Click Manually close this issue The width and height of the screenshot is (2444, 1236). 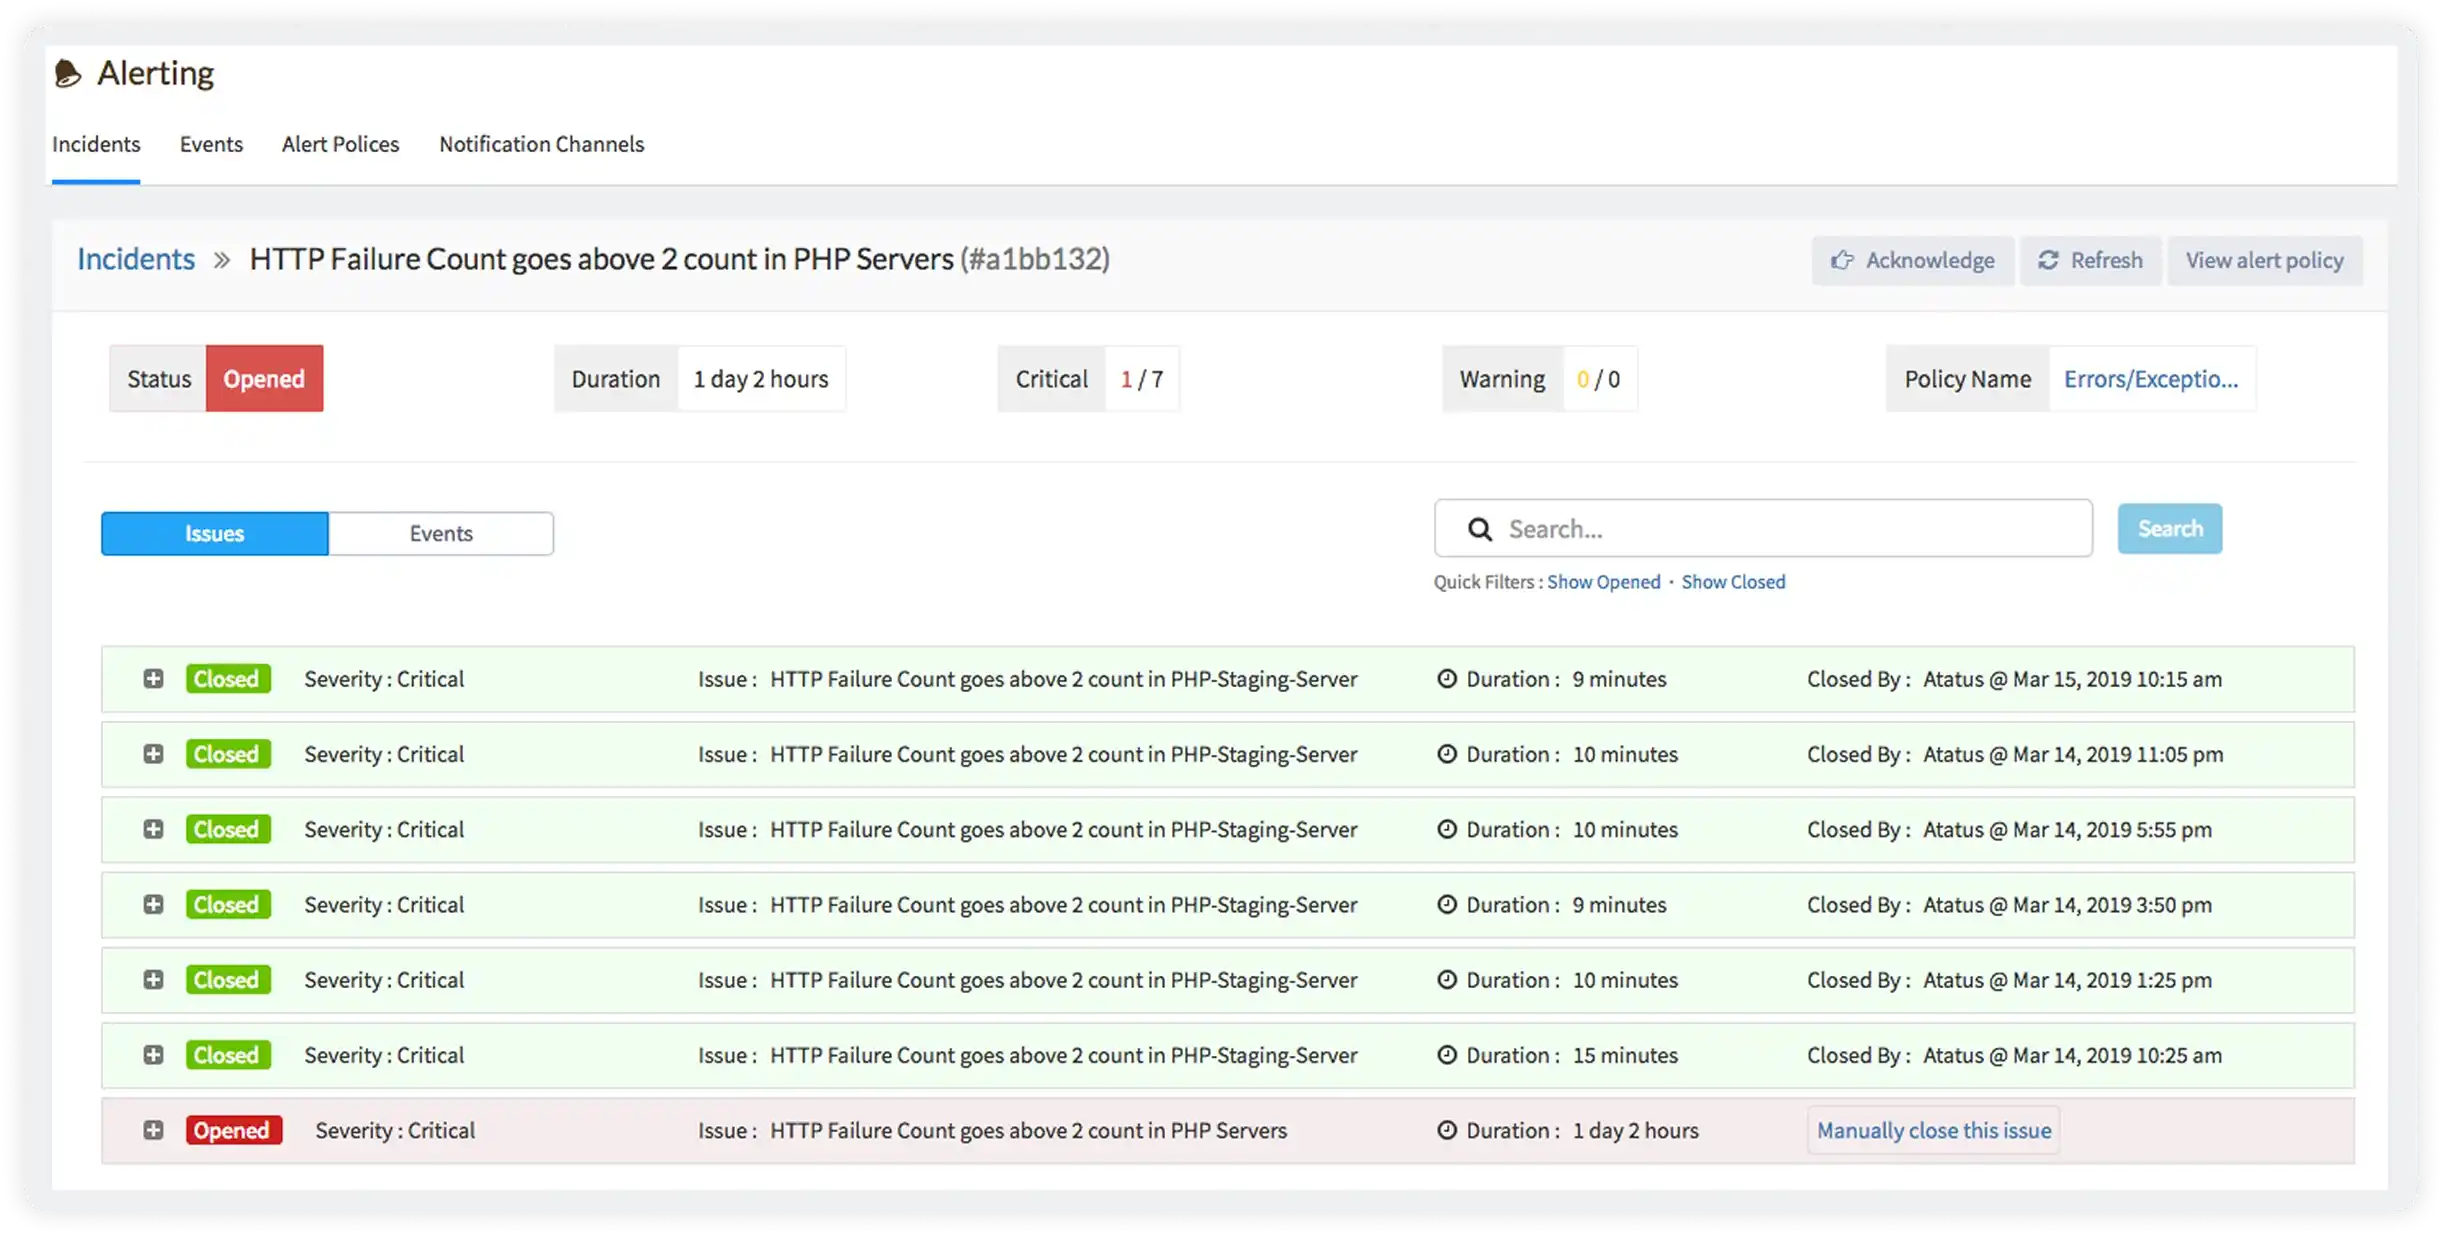pyautogui.click(x=1933, y=1130)
